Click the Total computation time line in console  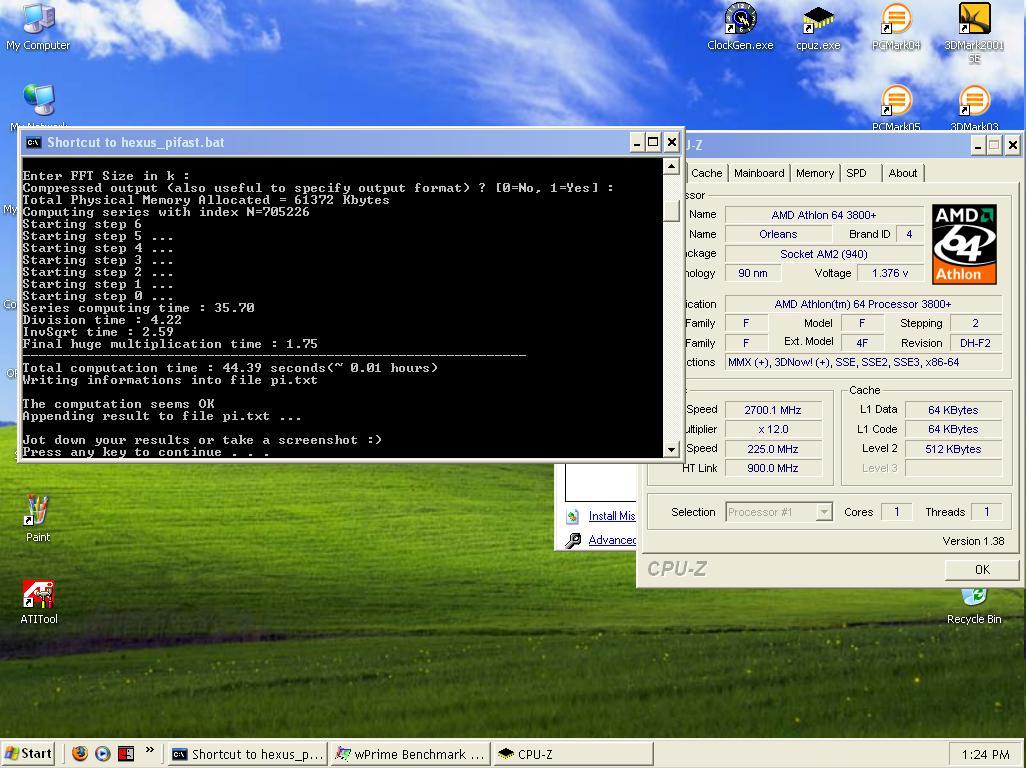click(x=230, y=368)
